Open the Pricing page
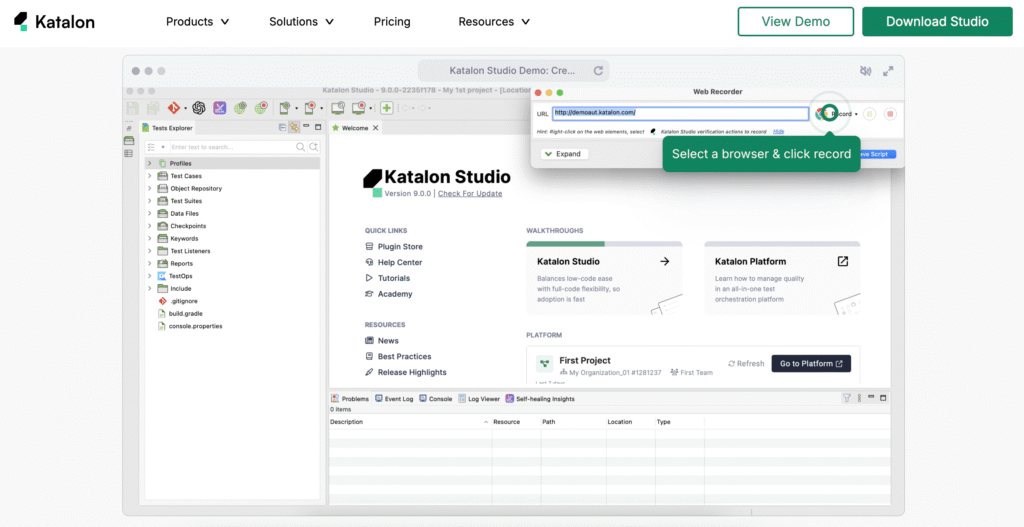This screenshot has height=527, width=1024. 392,22
